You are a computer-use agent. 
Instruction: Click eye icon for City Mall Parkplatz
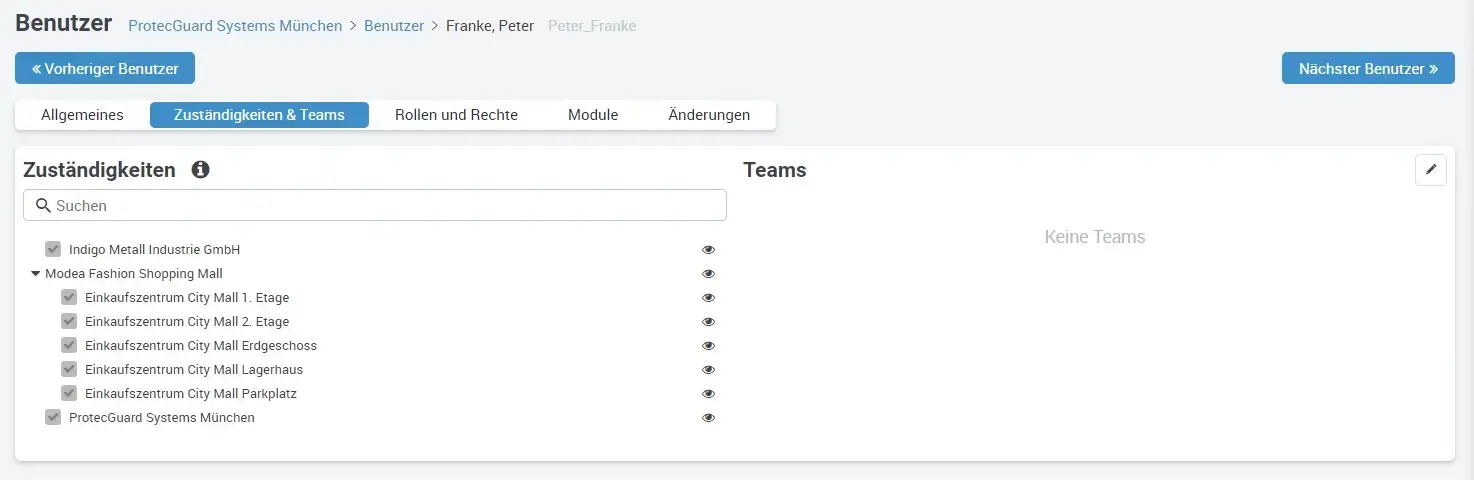[x=709, y=394]
